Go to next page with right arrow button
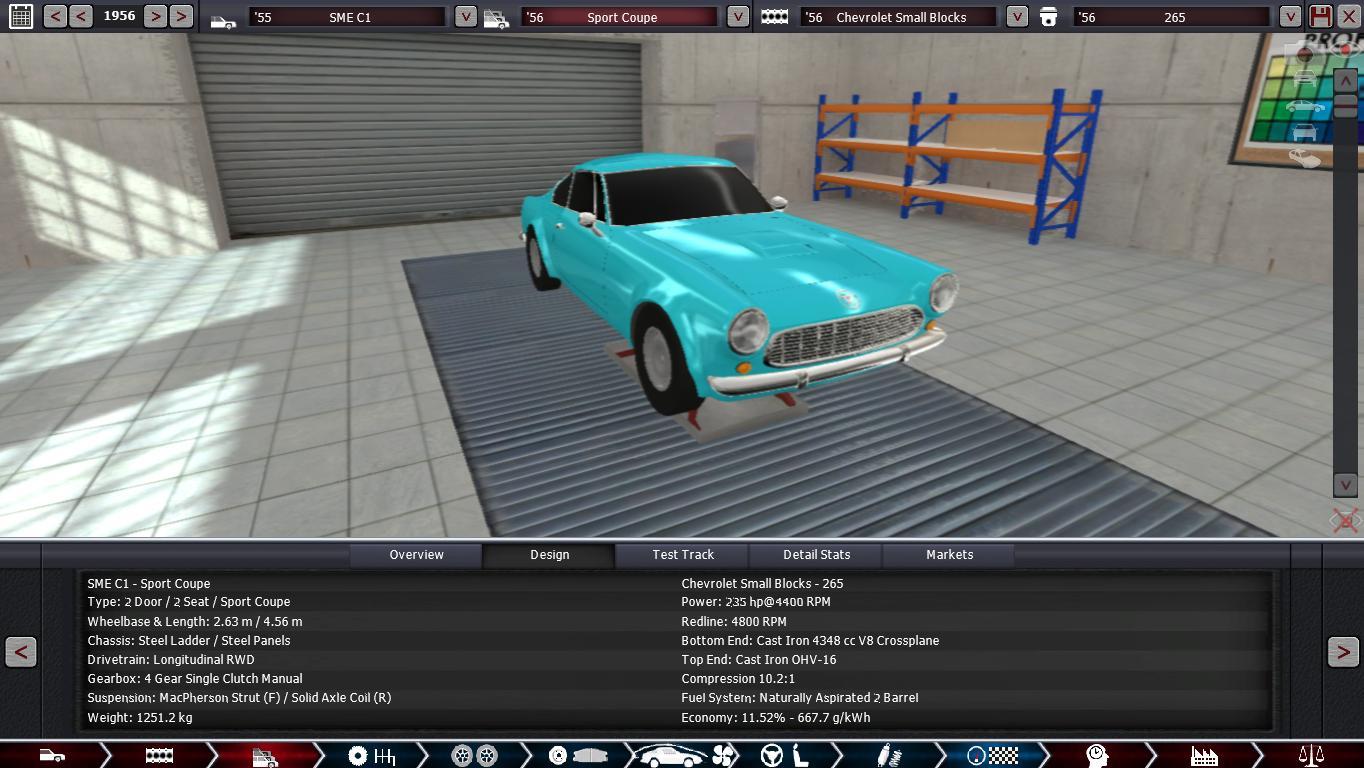1364x768 pixels. click(x=1342, y=652)
